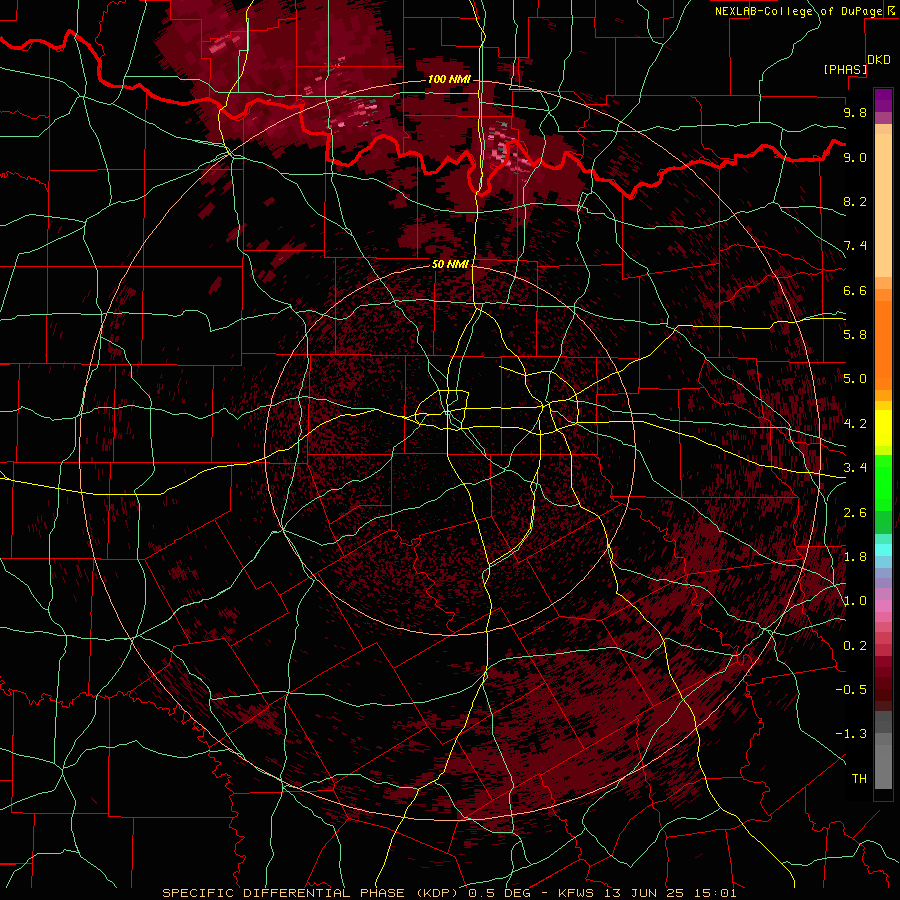Click the 13 JUN 25 15:01 timestamp
The image size is (900, 900).
[x=670, y=893]
